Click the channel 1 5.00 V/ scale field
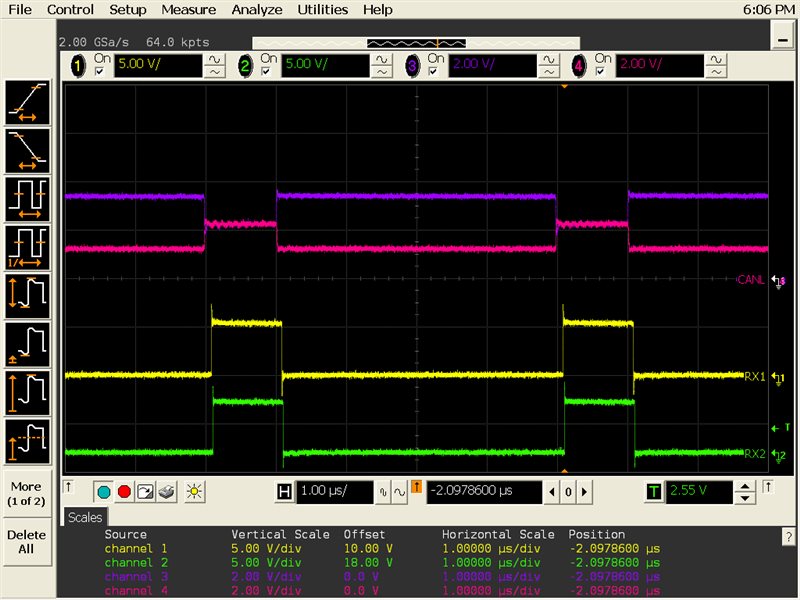Screen dimensions: 800x600 158,66
